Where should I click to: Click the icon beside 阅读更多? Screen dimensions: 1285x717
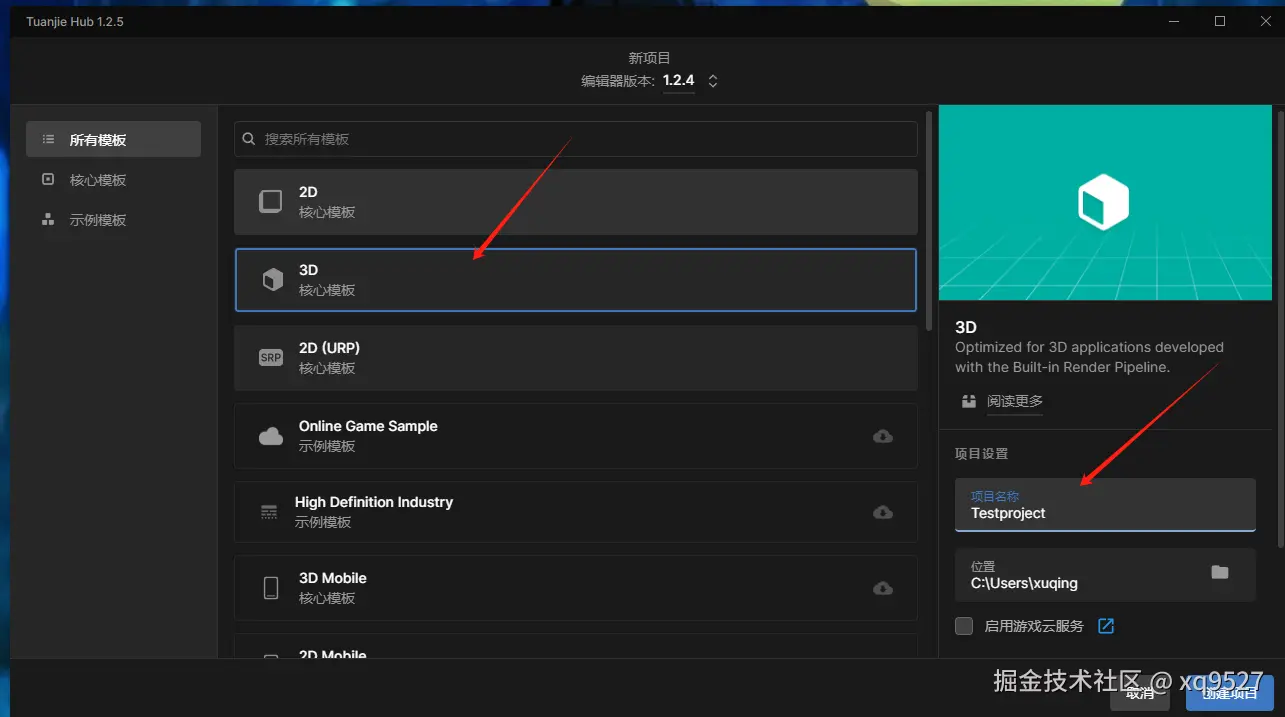[x=968, y=401]
